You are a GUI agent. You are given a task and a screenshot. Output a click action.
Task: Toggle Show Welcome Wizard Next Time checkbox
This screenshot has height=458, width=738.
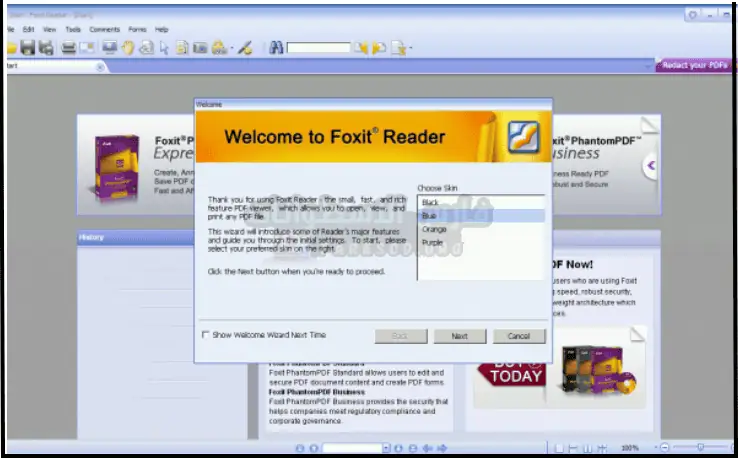(206, 335)
